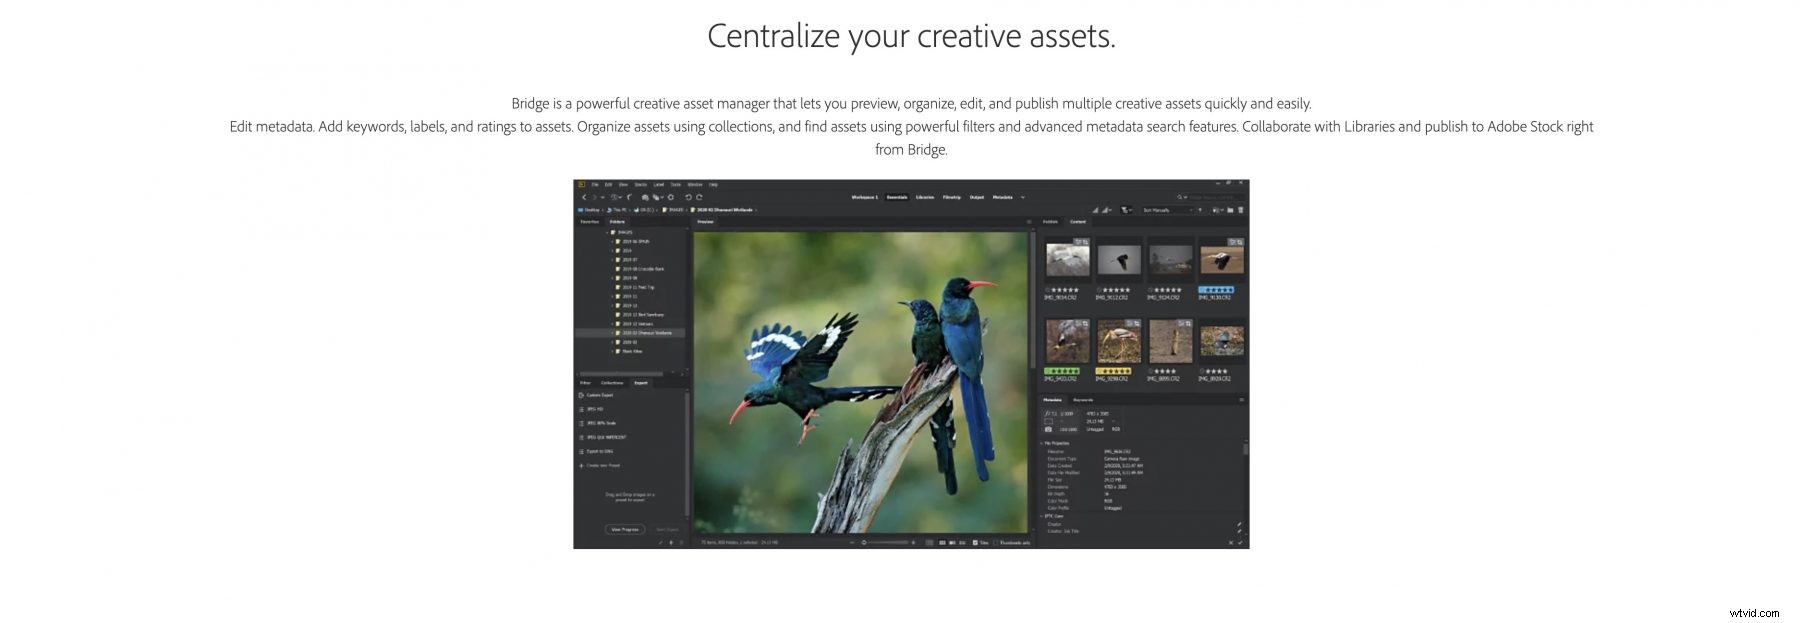Click the yellow-labeled rating bar of IMG_9298.CR2

(1114, 370)
